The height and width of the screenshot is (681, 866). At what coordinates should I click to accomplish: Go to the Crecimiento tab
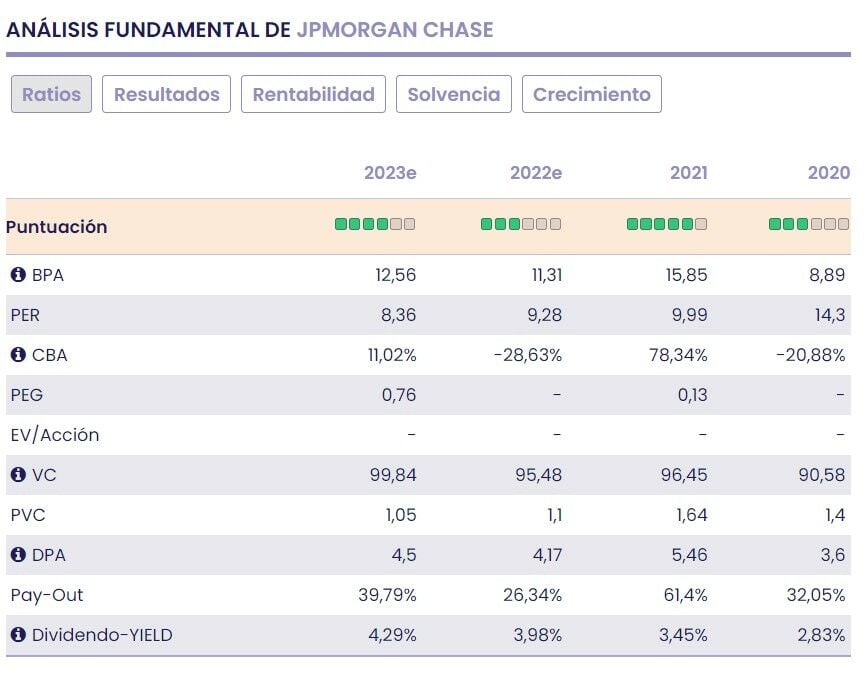click(591, 95)
